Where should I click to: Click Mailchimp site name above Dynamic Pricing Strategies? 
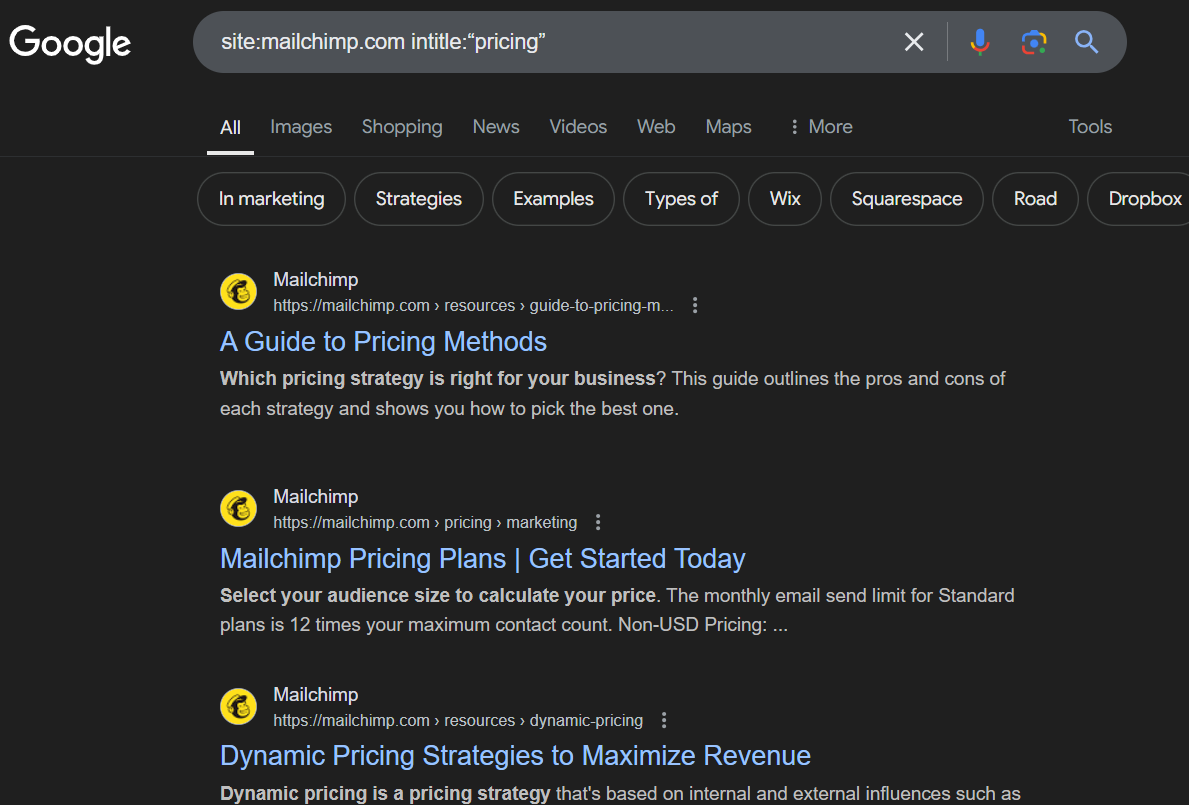coord(315,694)
